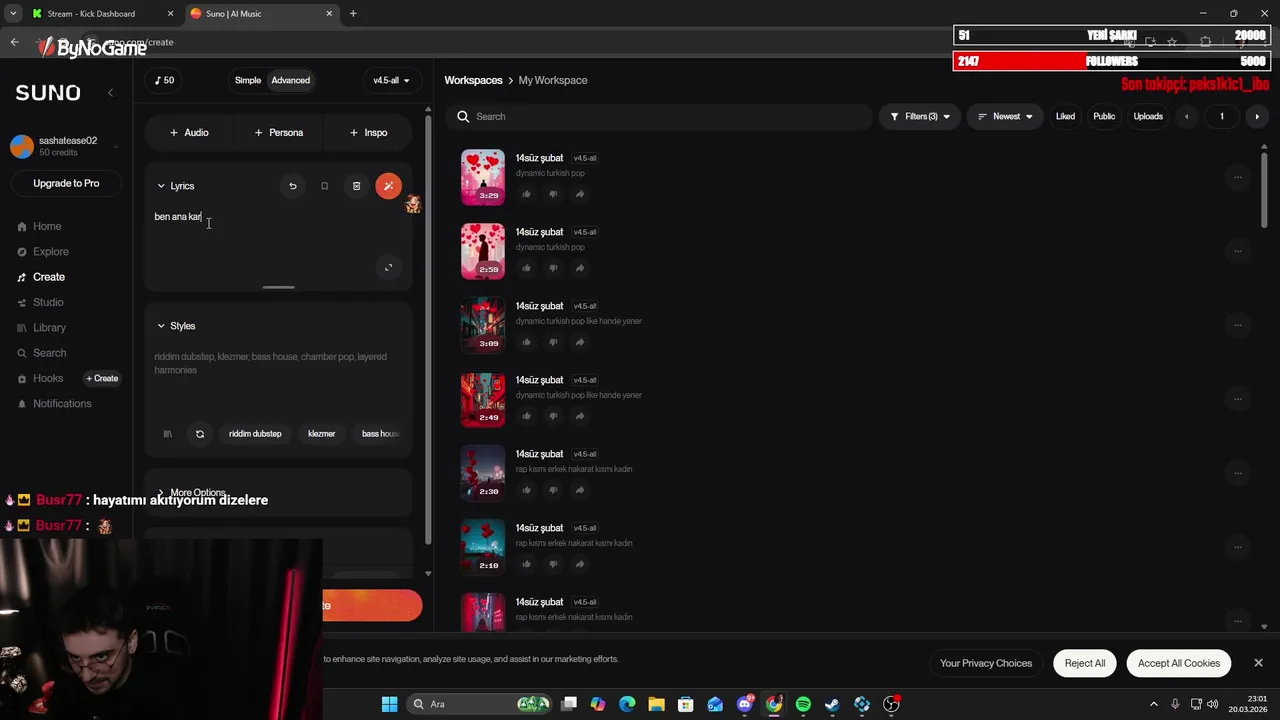Screen dimensions: 1280x720
Task: Dislike the 3:29 song 14süz şubat
Action: click(553, 194)
